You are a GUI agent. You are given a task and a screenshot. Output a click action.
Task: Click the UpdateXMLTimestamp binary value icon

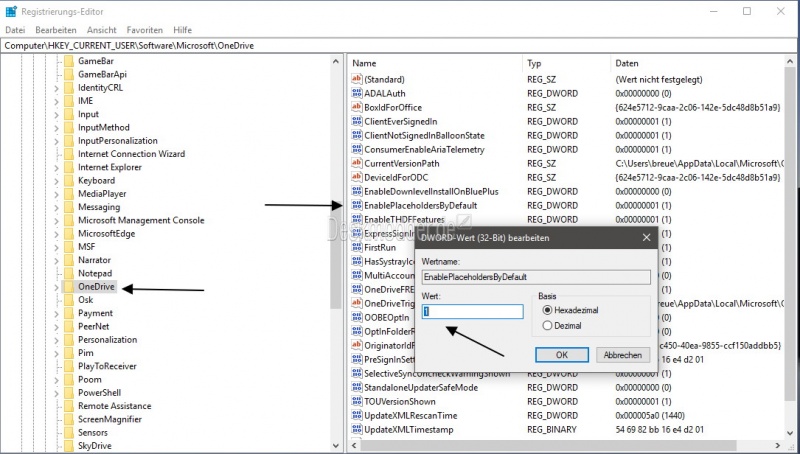(356, 429)
